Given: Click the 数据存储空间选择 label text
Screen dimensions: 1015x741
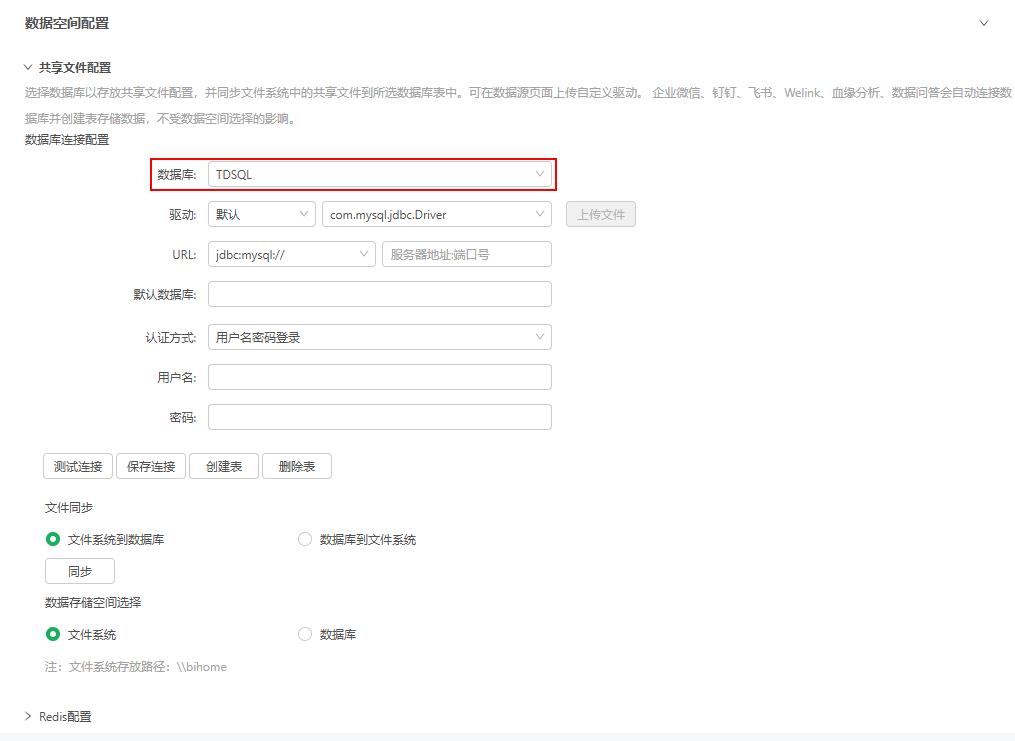Looking at the screenshot, I should pyautogui.click(x=93, y=603).
